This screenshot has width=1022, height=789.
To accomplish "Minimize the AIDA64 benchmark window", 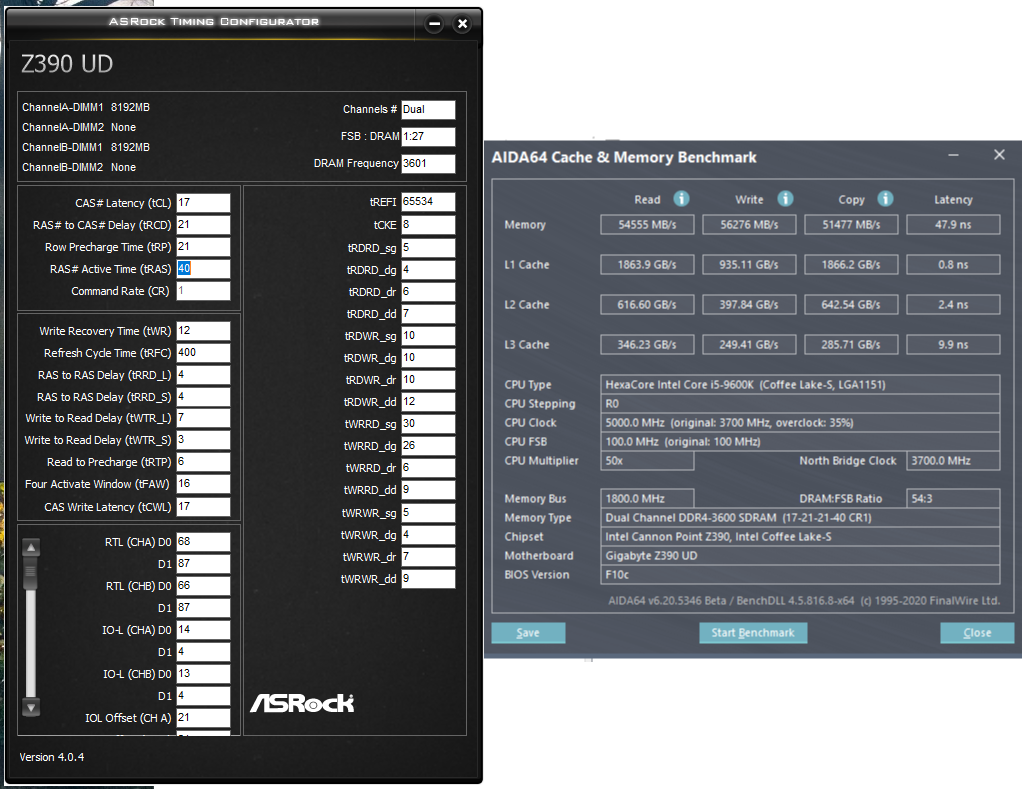I will point(953,155).
